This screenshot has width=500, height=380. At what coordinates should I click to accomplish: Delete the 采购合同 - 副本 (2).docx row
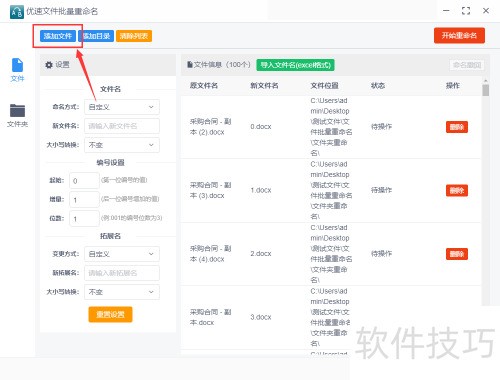click(x=457, y=127)
